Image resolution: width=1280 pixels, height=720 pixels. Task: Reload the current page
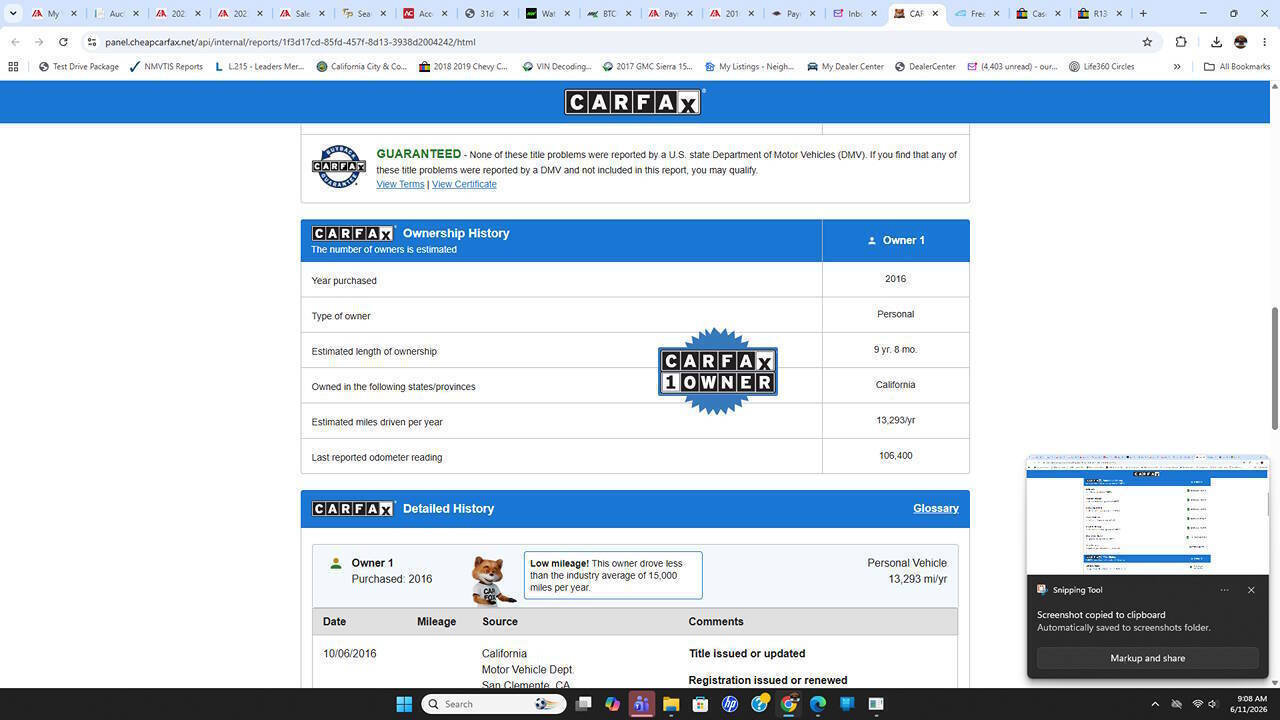pyautogui.click(x=63, y=42)
